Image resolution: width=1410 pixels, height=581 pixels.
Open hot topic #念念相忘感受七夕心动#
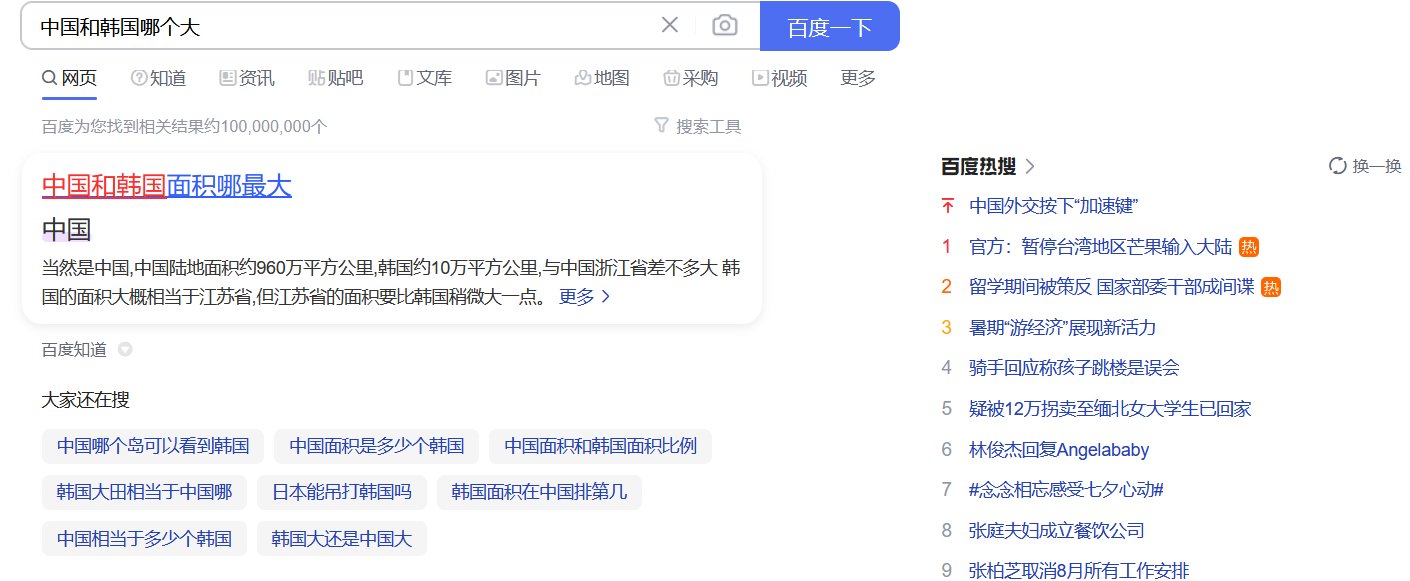(1067, 490)
